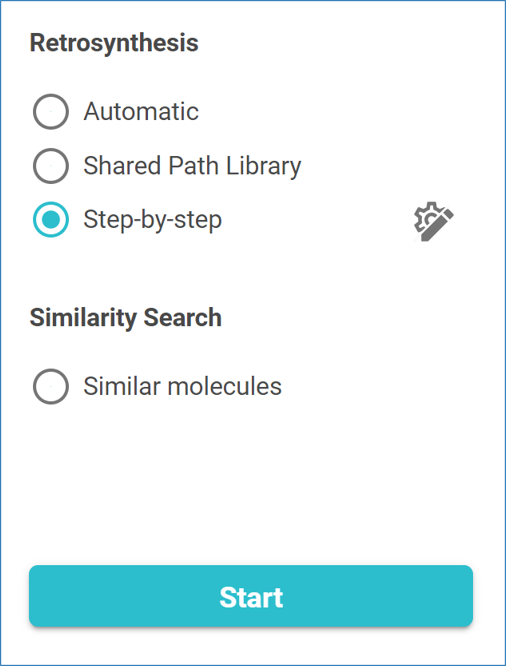The height and width of the screenshot is (666, 506).
Task: Switch retrosynthesis mode to Automatic
Action: click(51, 111)
